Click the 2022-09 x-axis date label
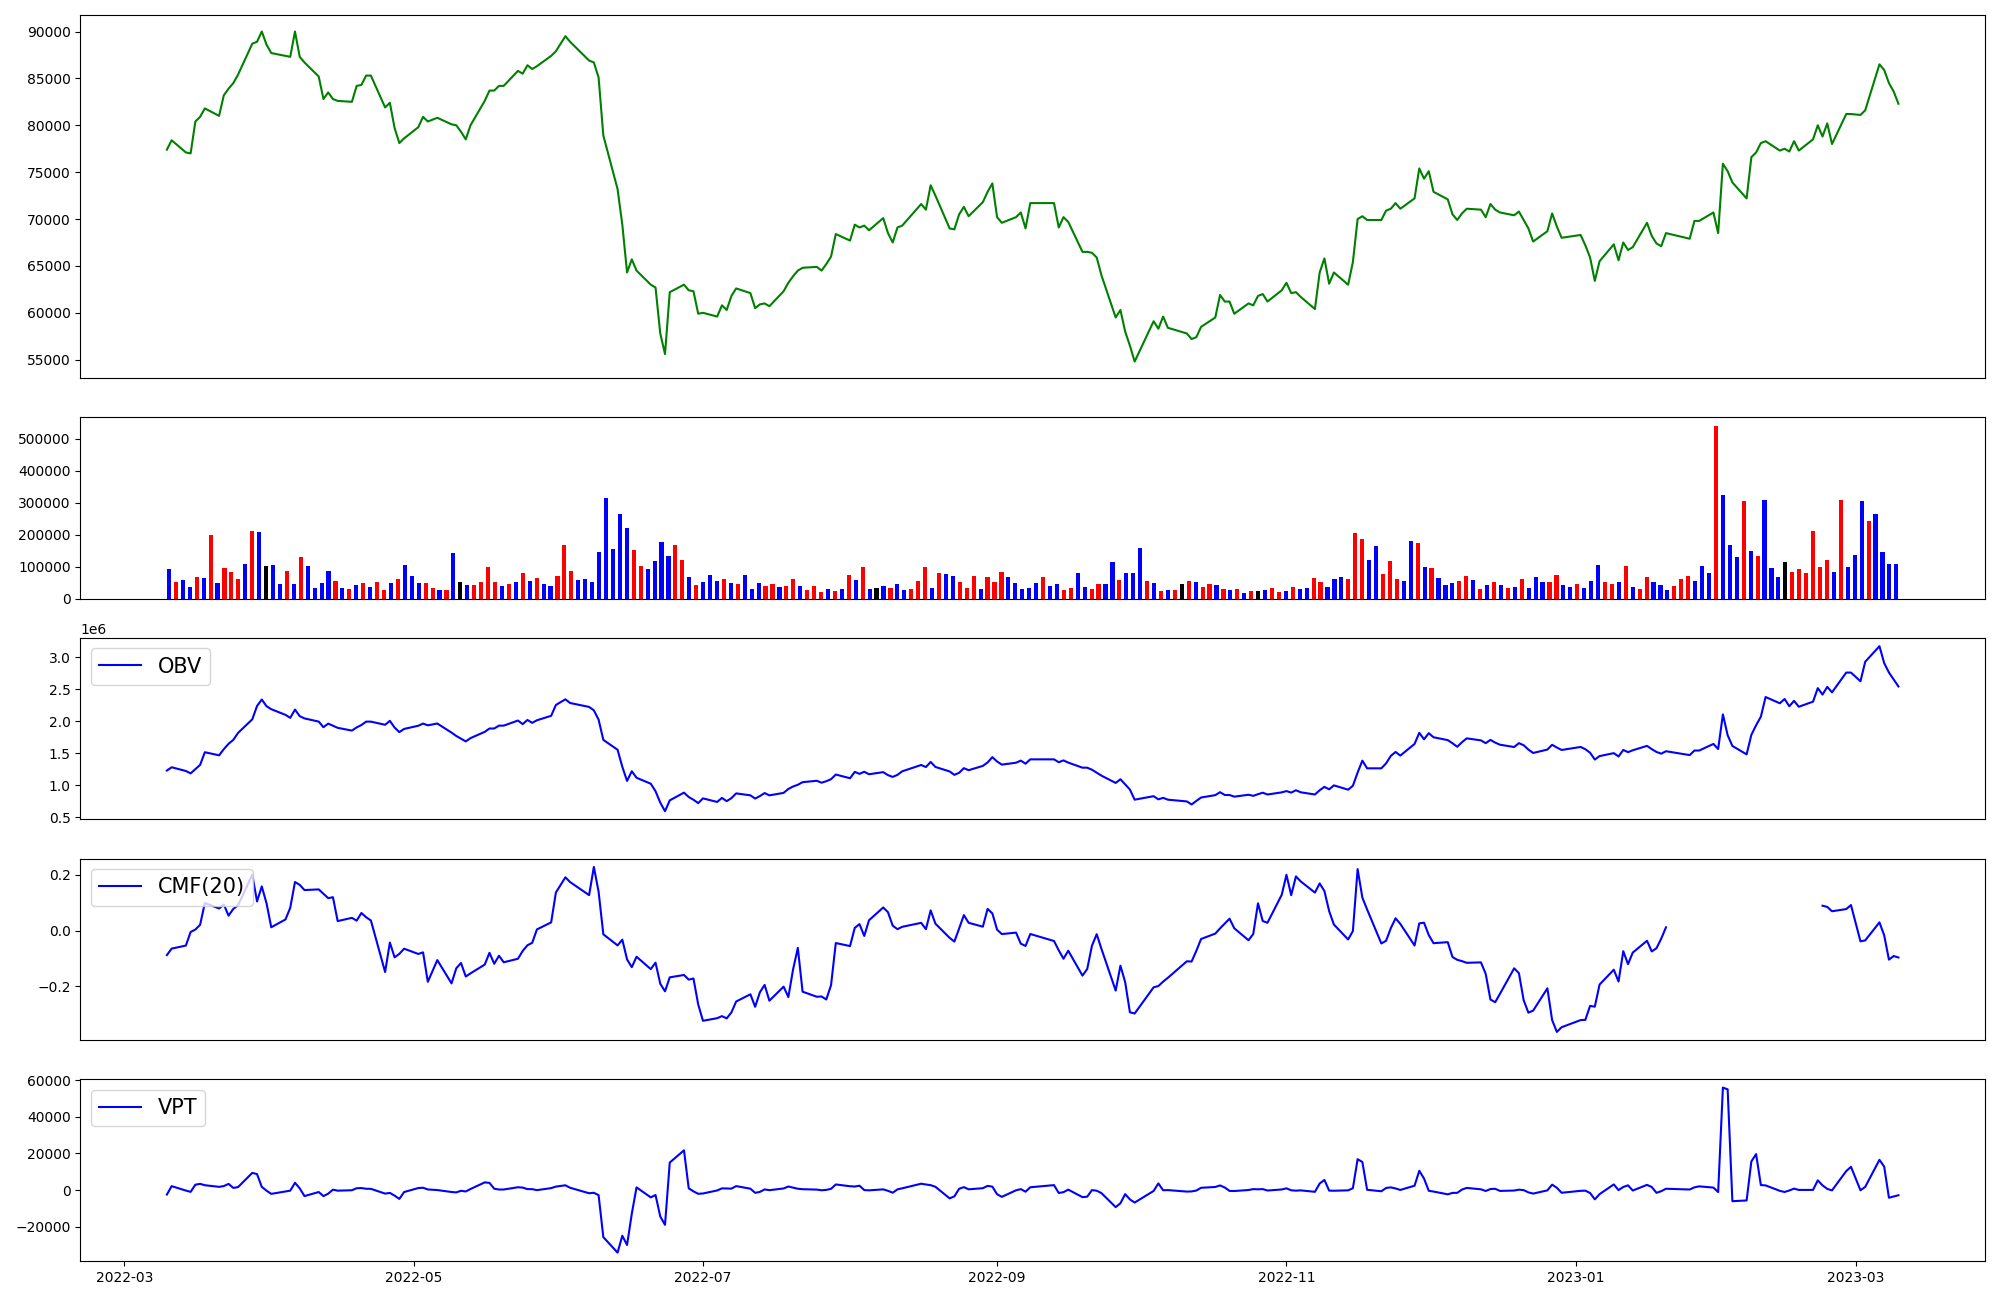Image resolution: width=2000 pixels, height=1300 pixels. [997, 1277]
